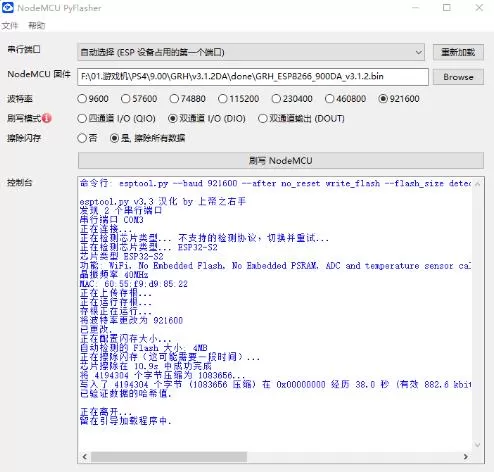Select the 460800 baud rate
Image resolution: width=494 pixels, height=472 pixels.
(x=345, y=99)
